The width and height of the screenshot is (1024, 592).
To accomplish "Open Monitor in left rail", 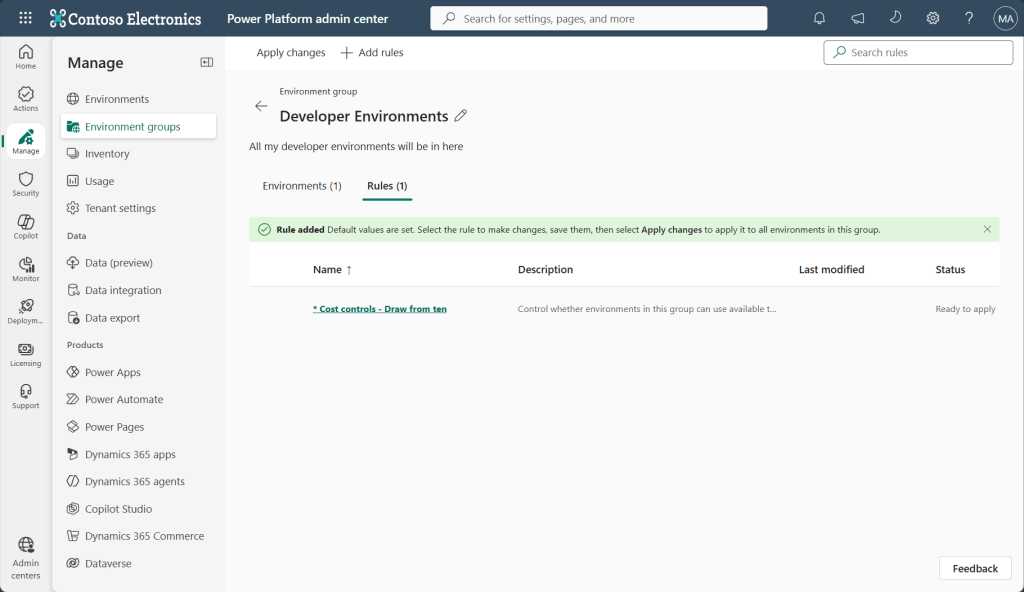I will click(25, 269).
